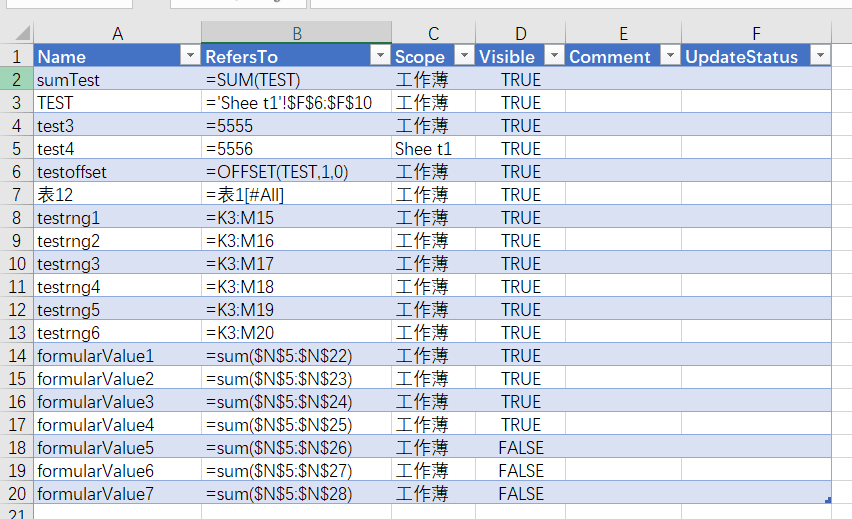This screenshot has height=519, width=852.
Task: Select column E header
Action: coord(623,33)
